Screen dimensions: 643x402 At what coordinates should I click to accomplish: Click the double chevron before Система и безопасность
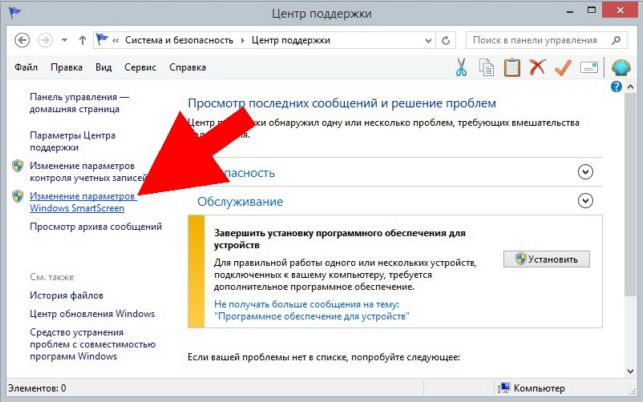point(115,40)
